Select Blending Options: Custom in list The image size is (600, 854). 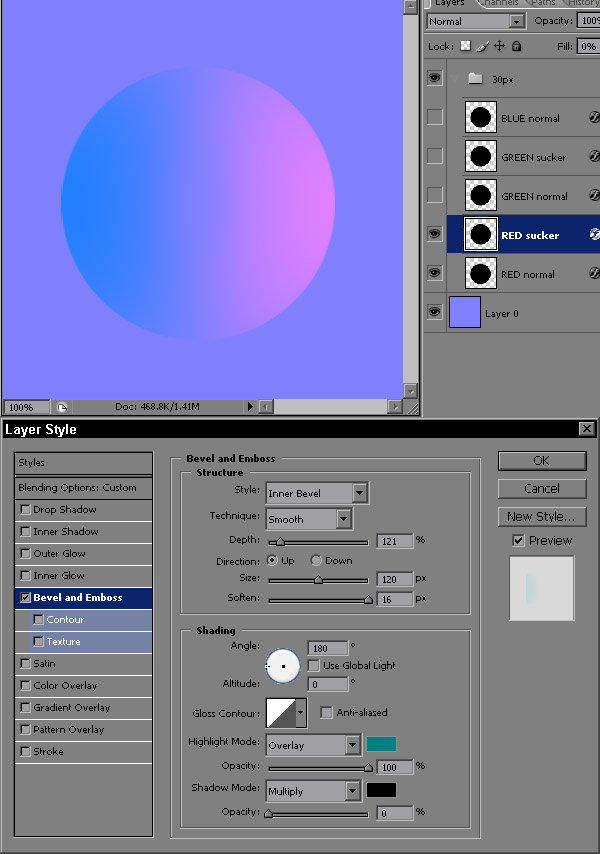[84, 488]
